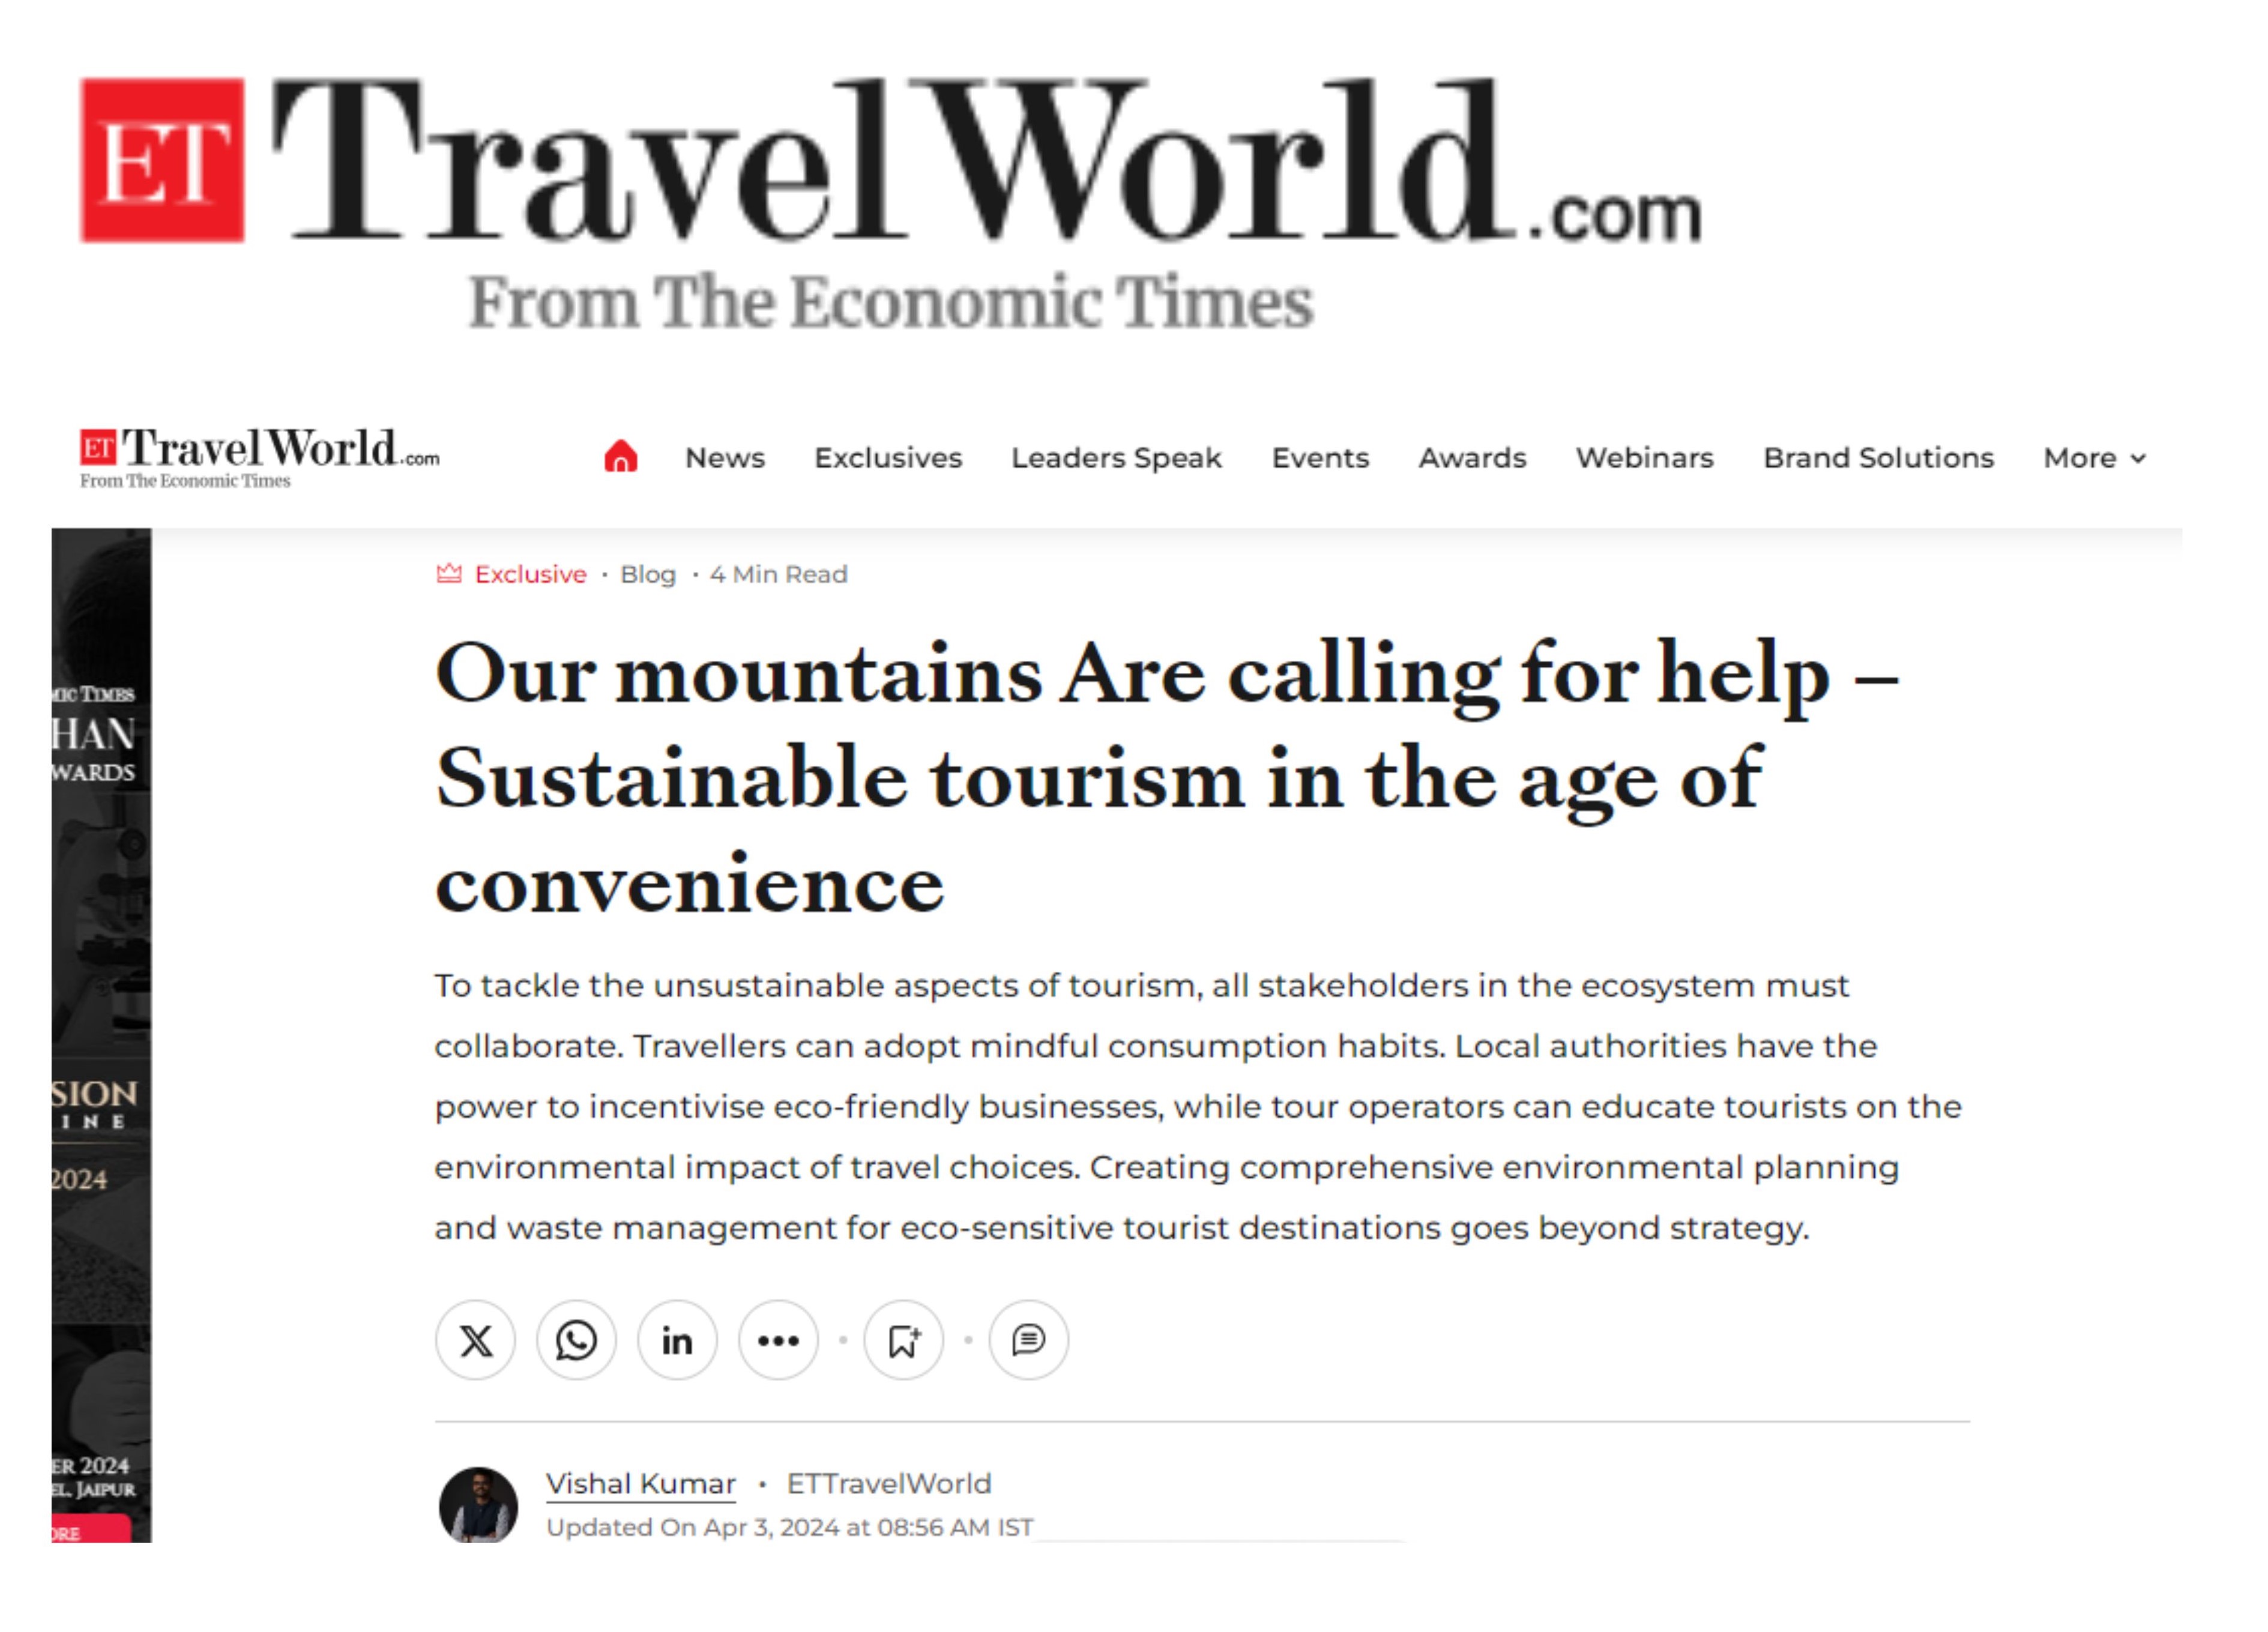Screen dimensions: 2268x1632
Task: Expand the More dropdown menu
Action: click(x=2094, y=458)
